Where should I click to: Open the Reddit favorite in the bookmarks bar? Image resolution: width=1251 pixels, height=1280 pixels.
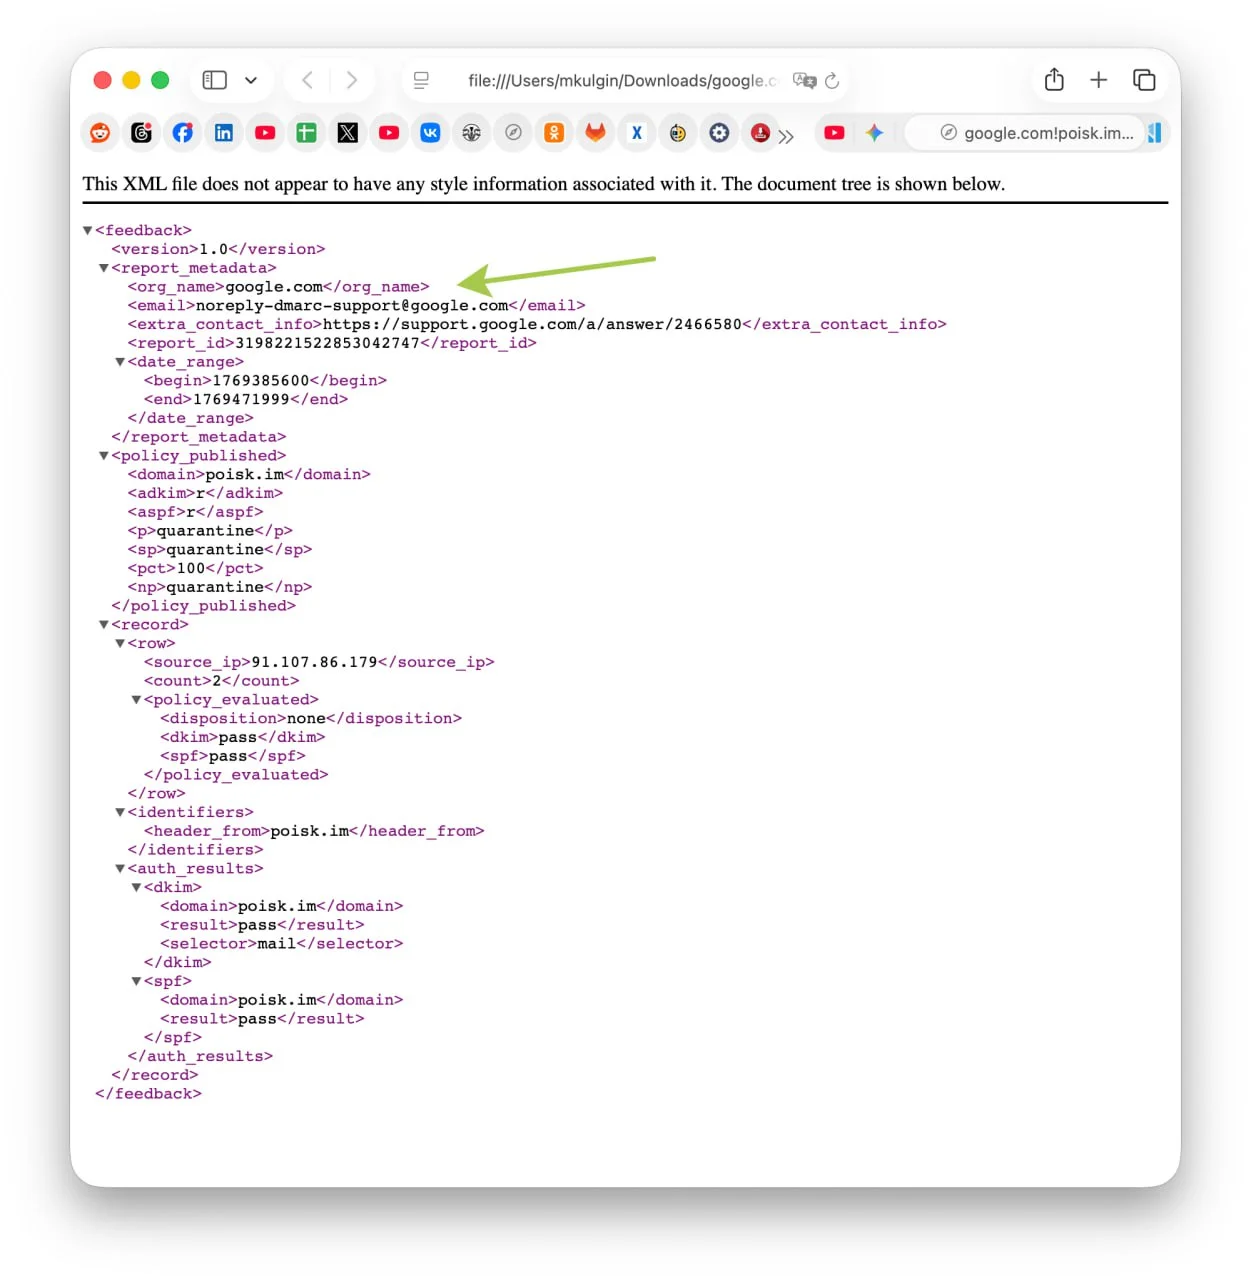100,133
